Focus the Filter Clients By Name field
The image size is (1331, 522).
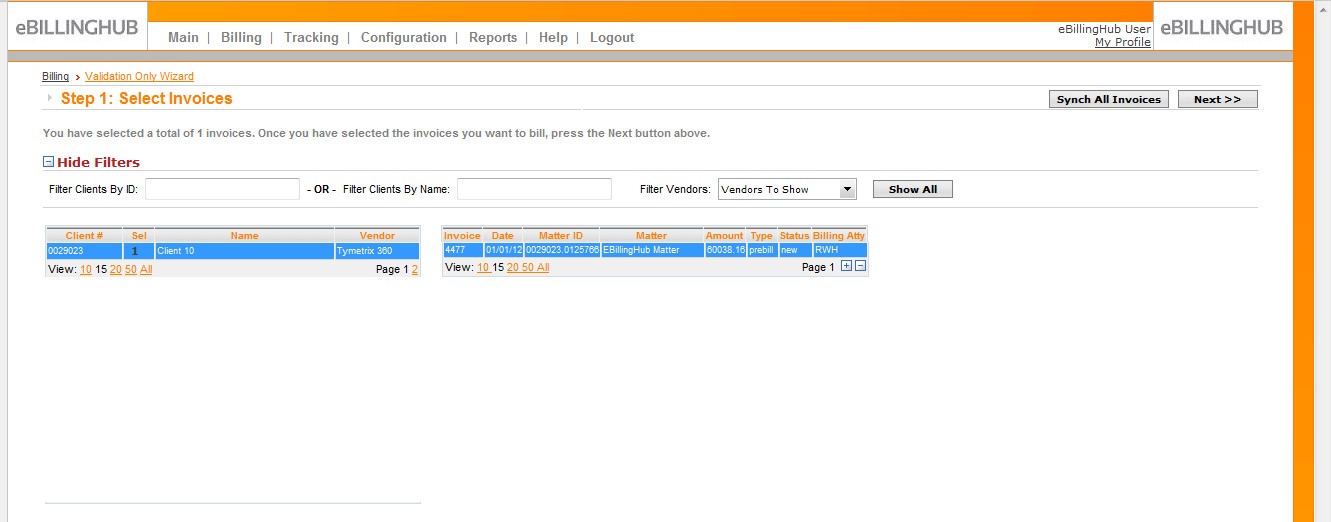coord(534,189)
